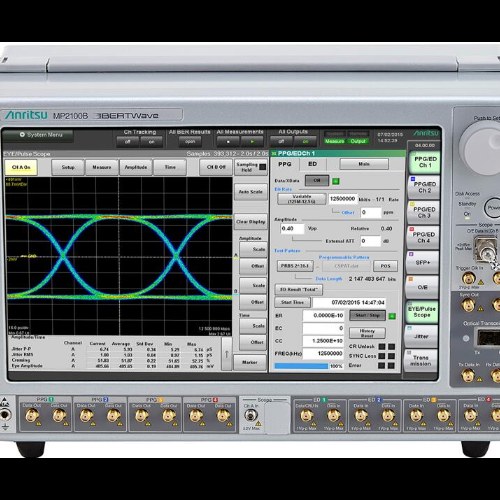Open the O/E module panel
The height and width of the screenshot is (500, 500).
422,287
